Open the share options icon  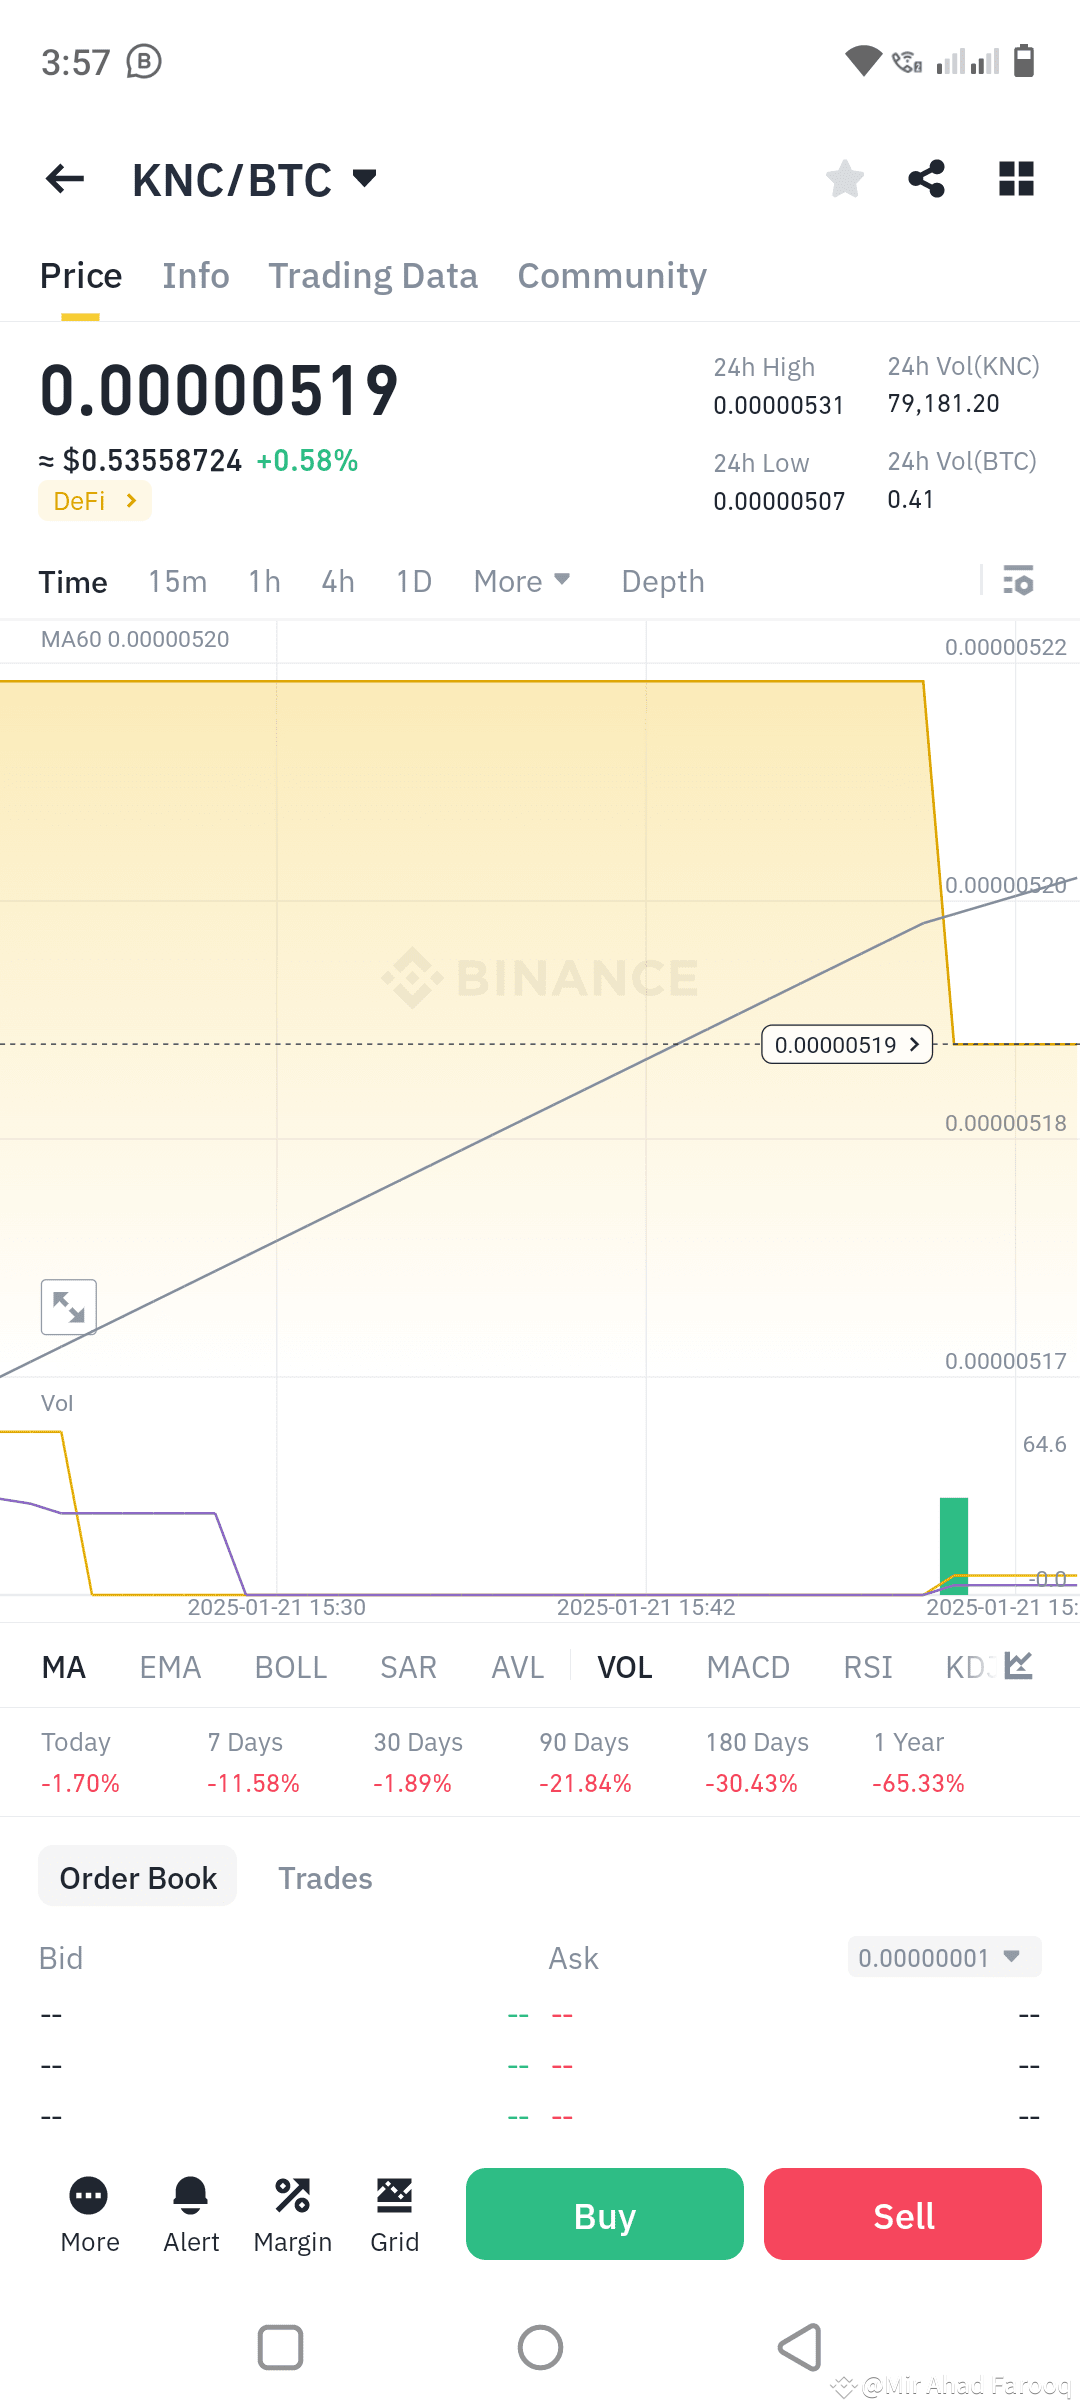click(925, 178)
